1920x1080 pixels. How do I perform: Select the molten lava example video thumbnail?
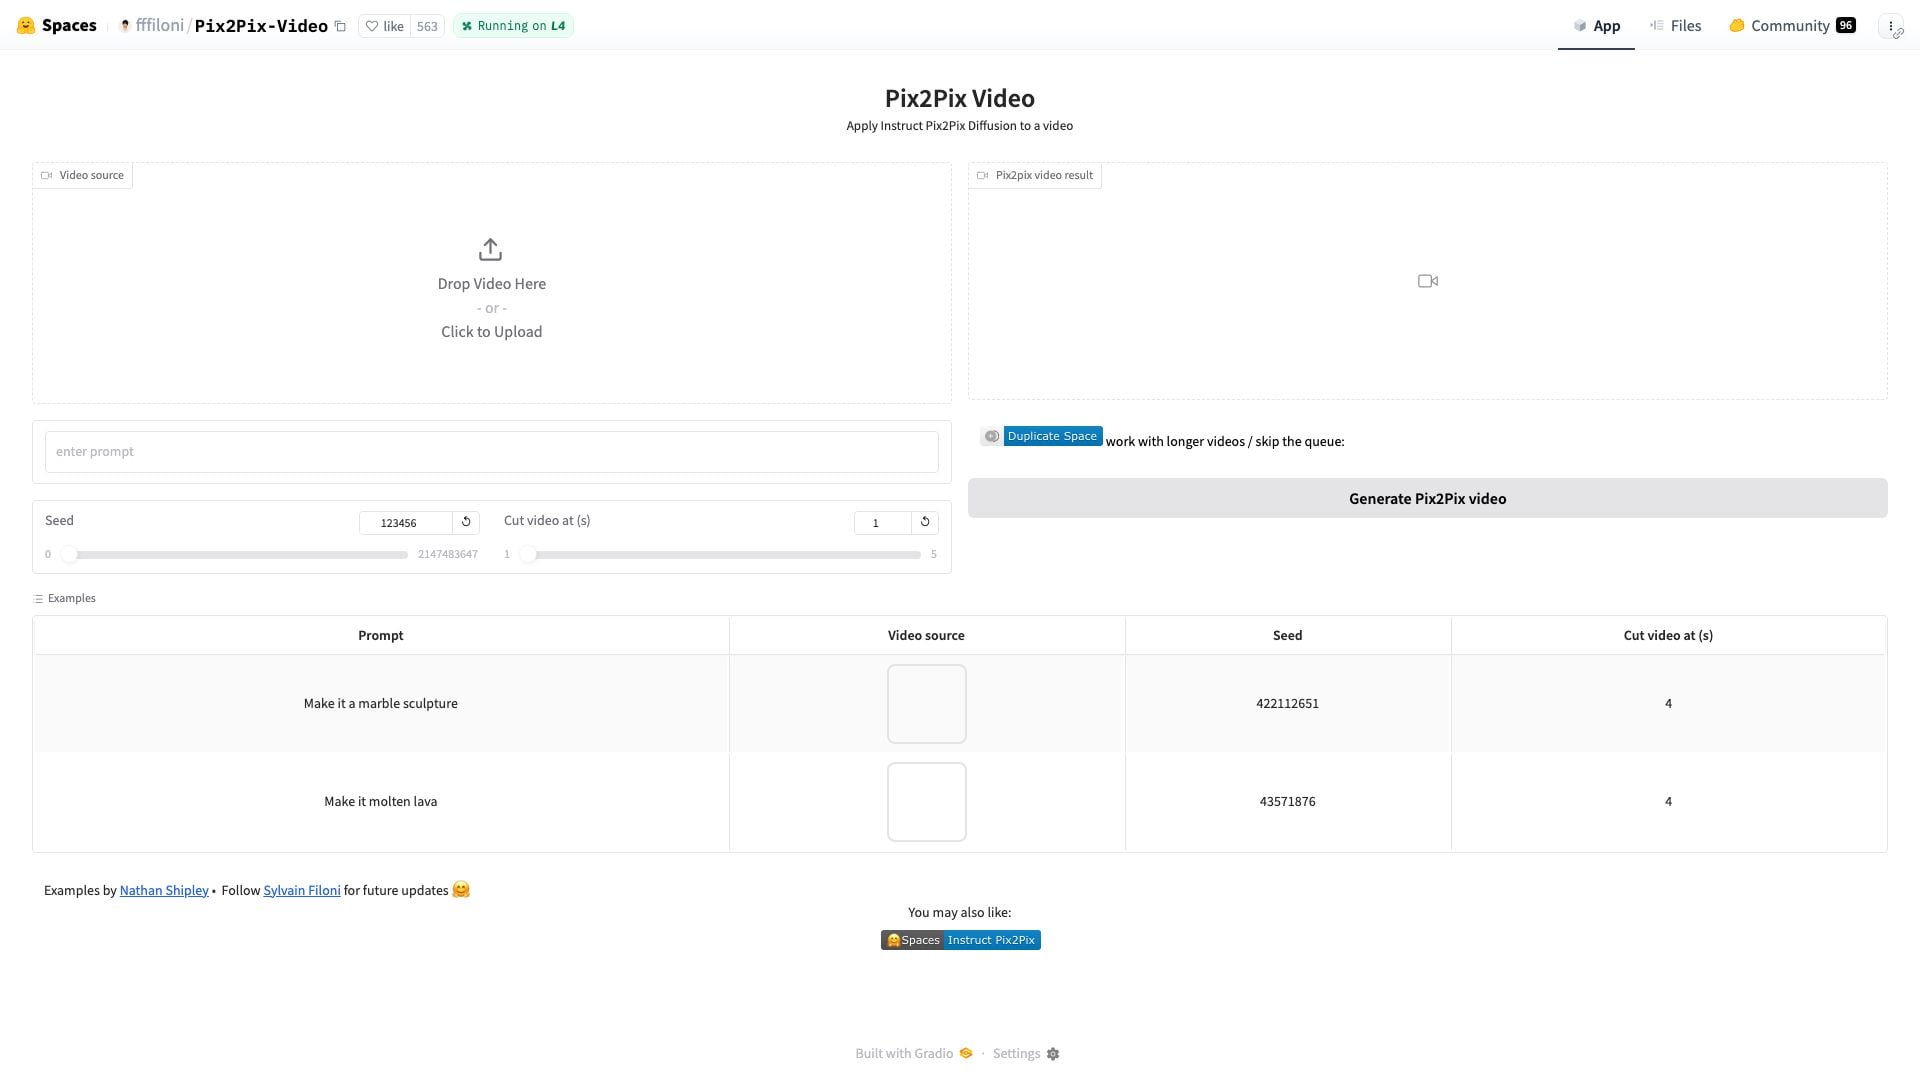point(926,802)
